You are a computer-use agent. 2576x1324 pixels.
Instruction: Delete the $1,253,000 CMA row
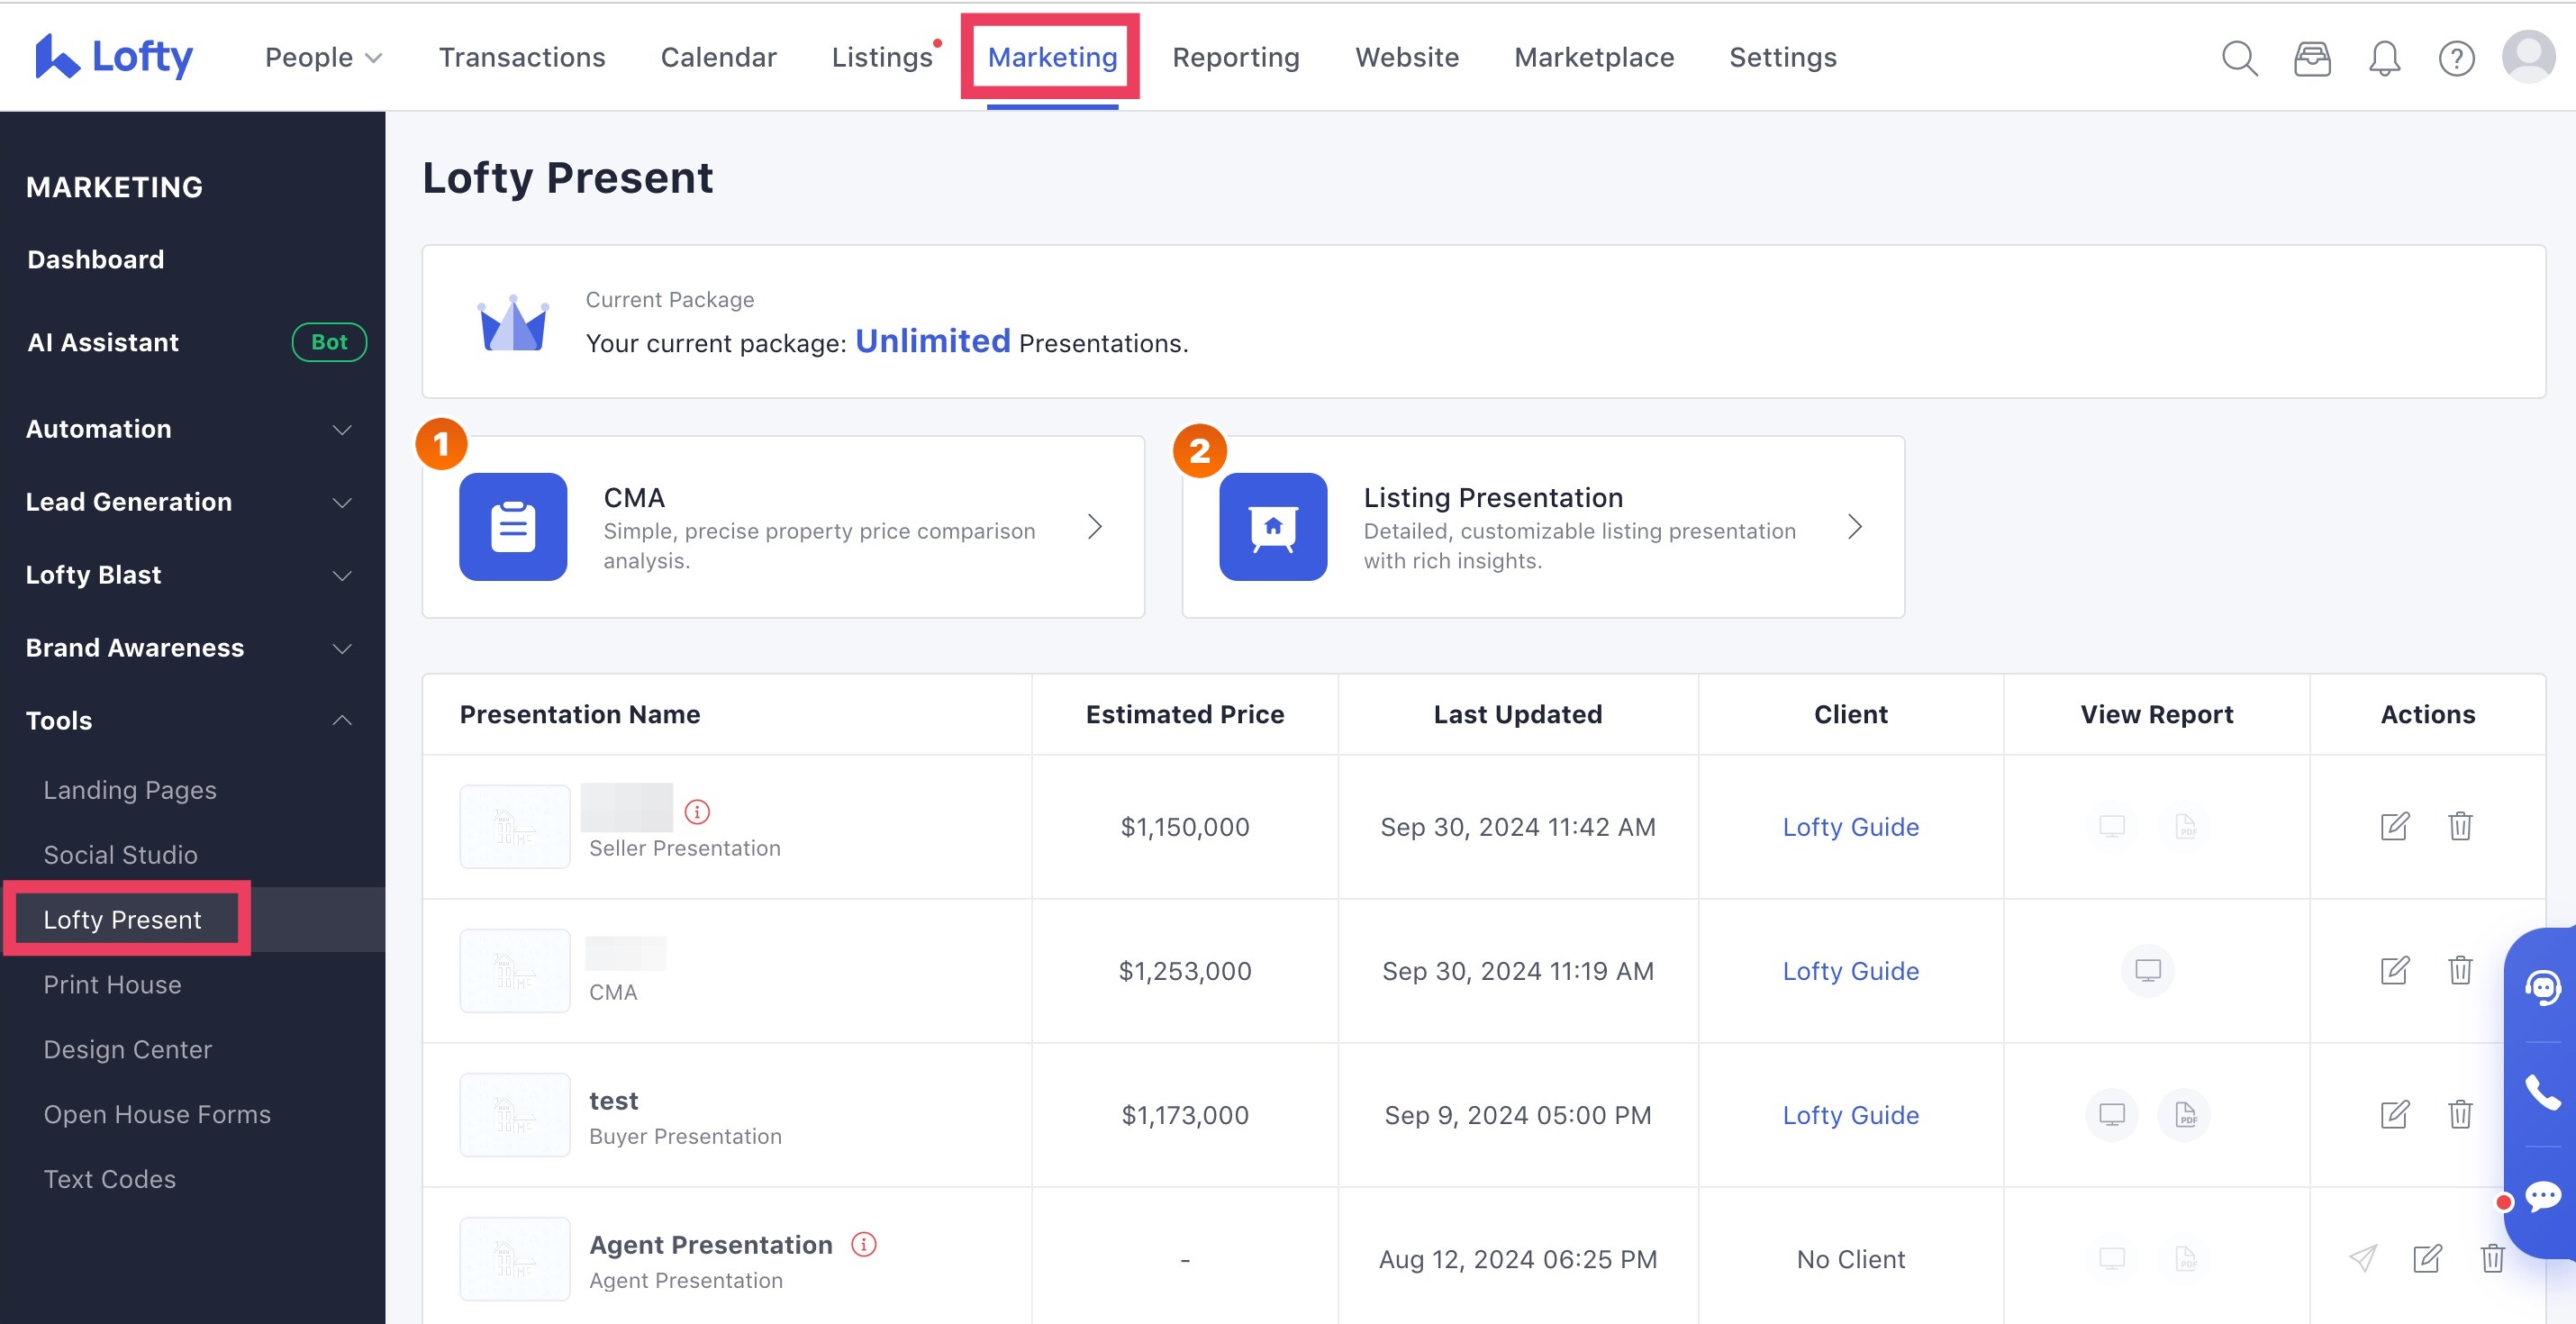click(2460, 970)
